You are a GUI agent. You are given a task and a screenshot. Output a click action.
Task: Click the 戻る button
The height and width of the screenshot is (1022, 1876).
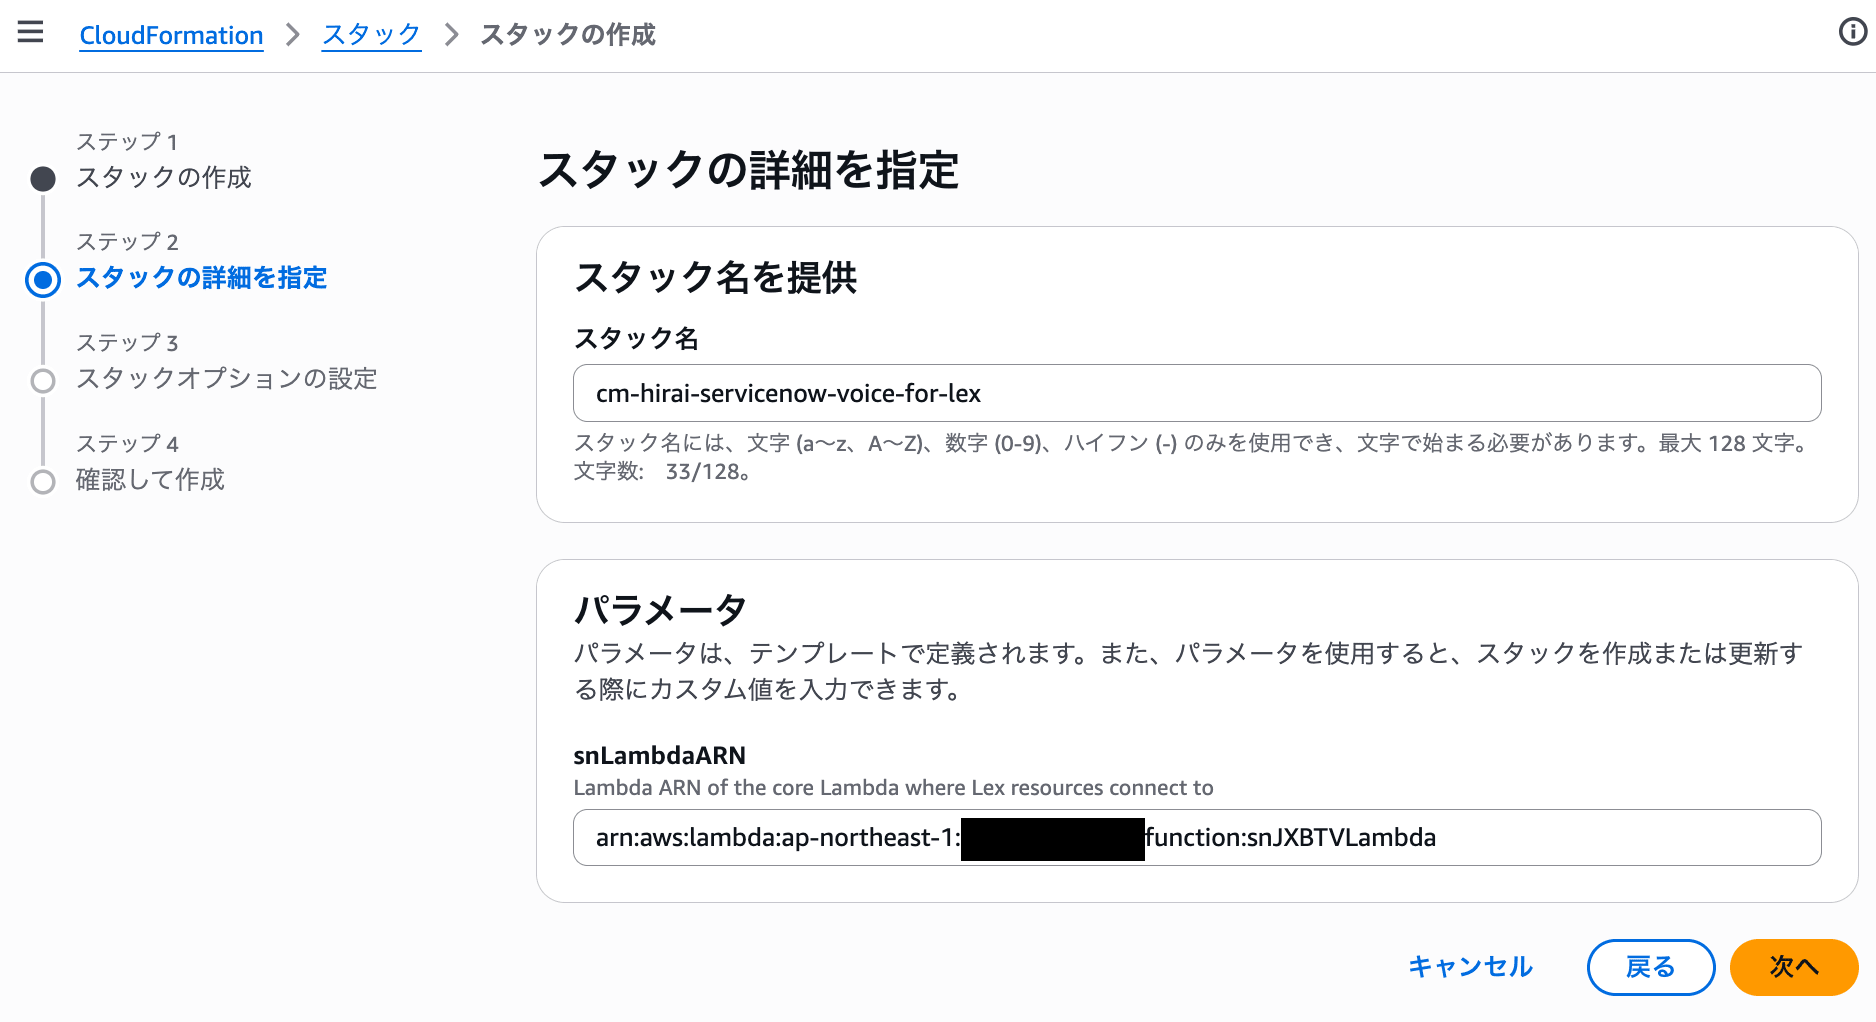(1651, 967)
